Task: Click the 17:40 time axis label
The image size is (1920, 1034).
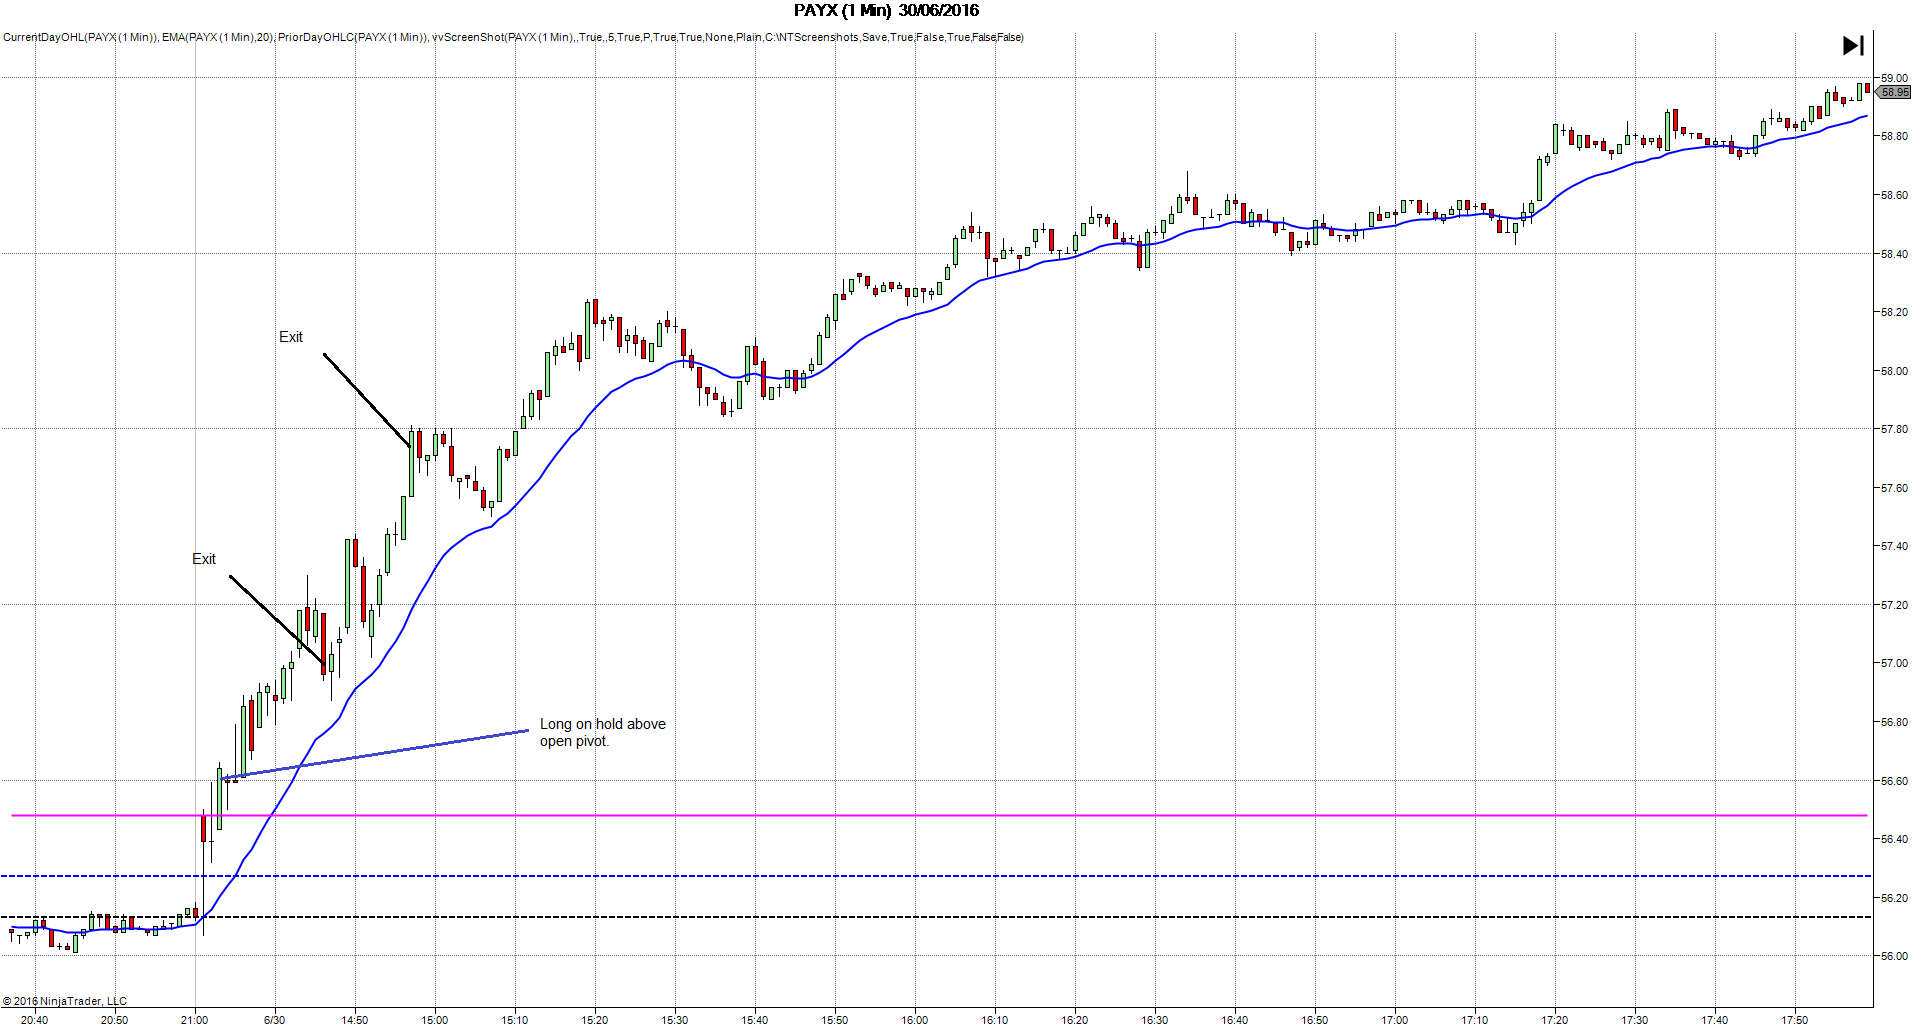Action: (x=1714, y=1020)
